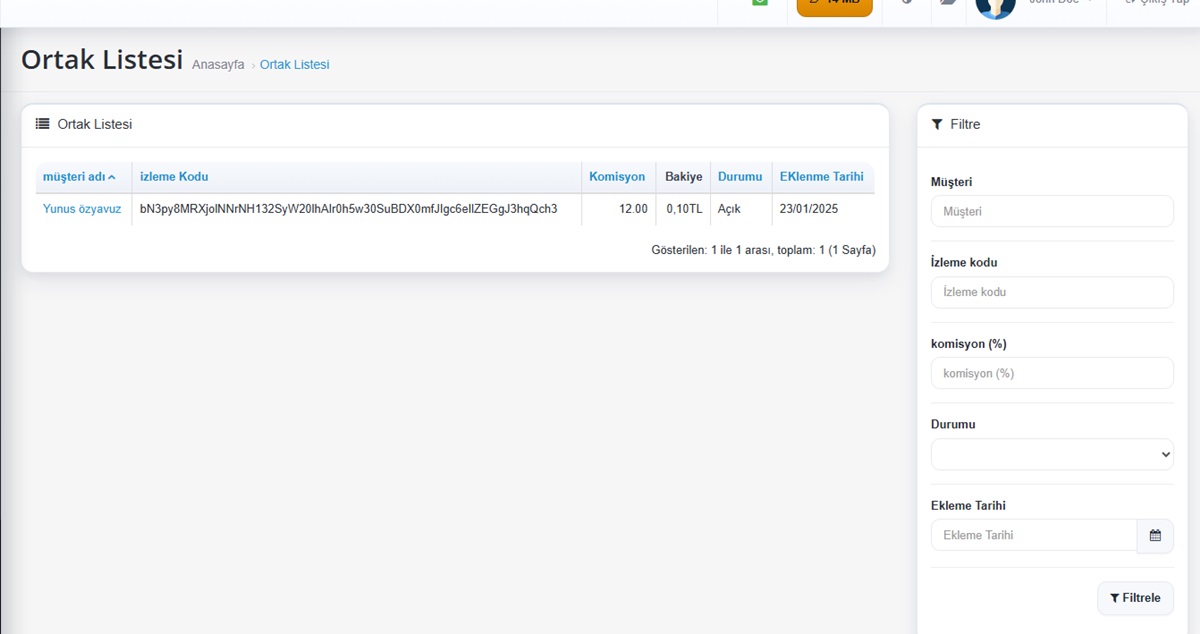Open the Durumu dropdown in filter
The image size is (1200, 634).
coord(1052,454)
